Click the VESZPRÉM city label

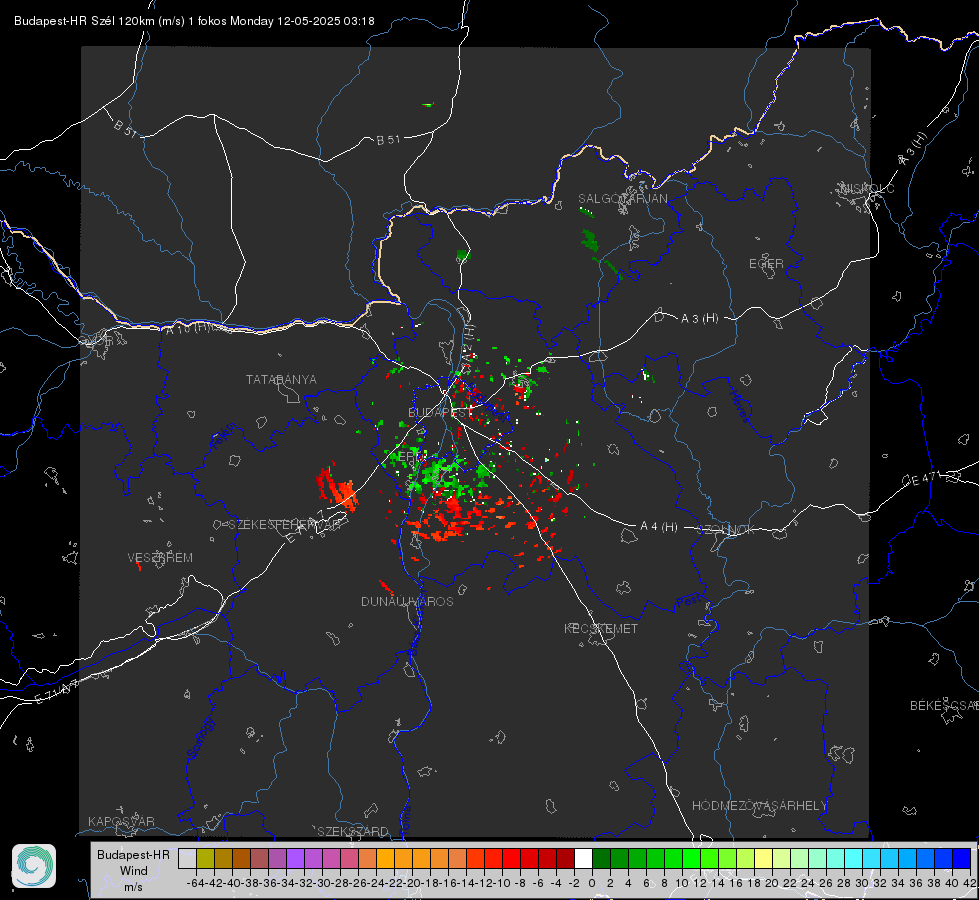[x=160, y=558]
